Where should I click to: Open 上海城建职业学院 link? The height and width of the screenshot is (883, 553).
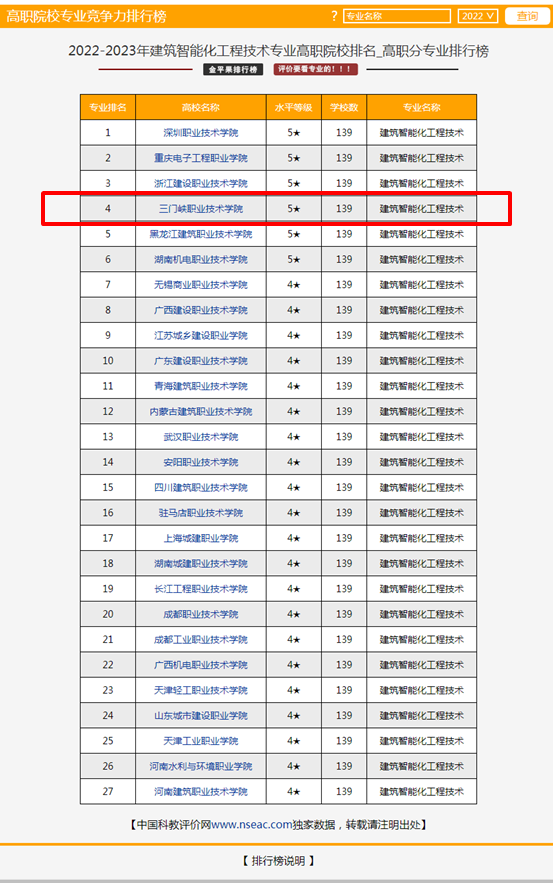200,538
